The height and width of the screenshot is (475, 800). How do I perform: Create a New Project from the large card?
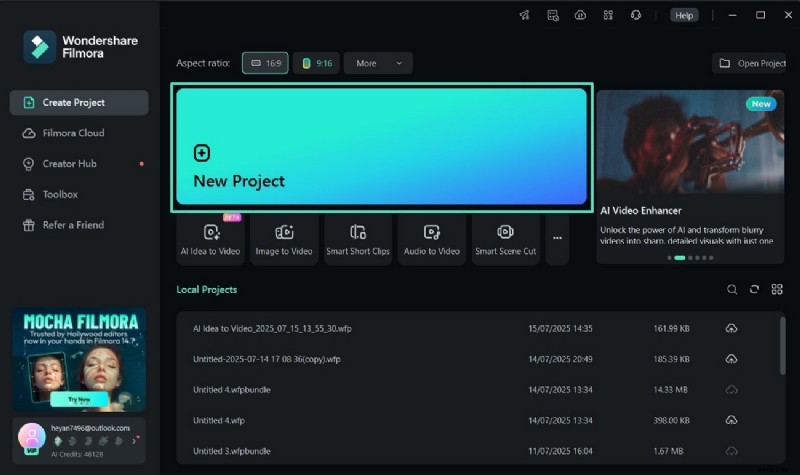380,147
